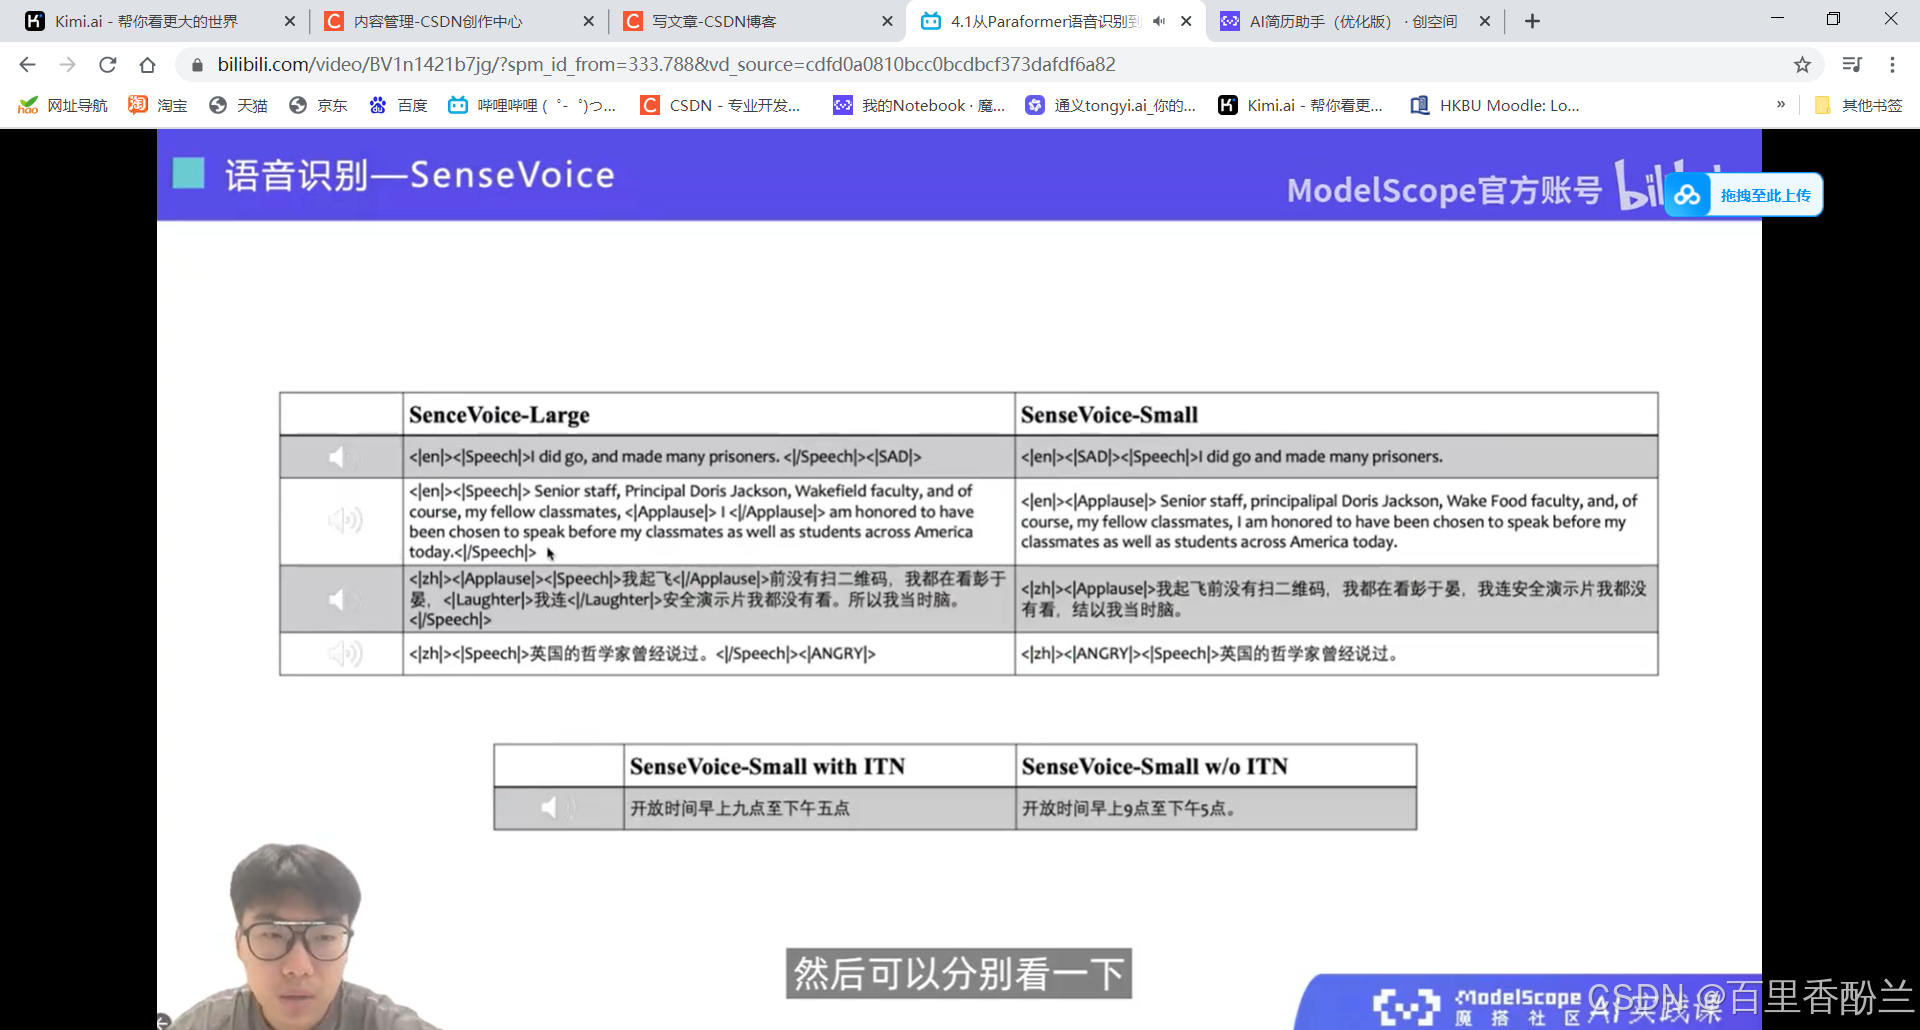Close the 写文章-CSDN博客 tab
Image resolution: width=1920 pixels, height=1030 pixels.
coord(887,21)
